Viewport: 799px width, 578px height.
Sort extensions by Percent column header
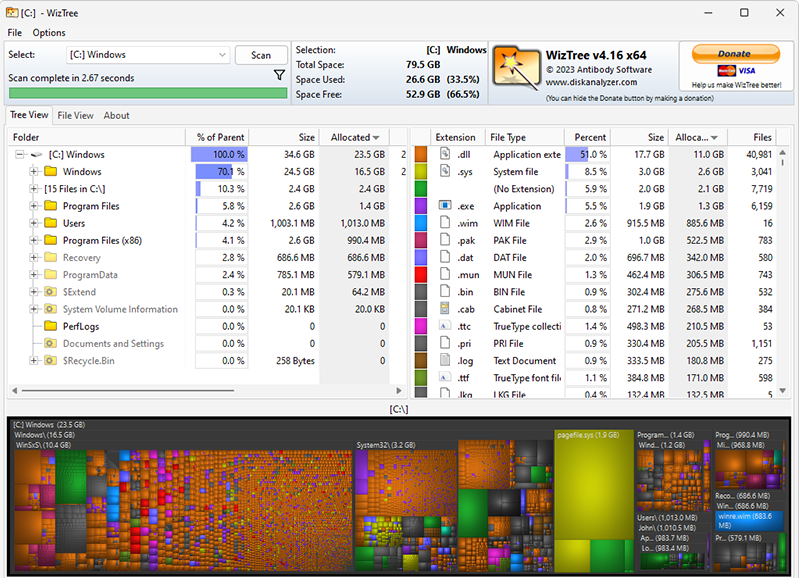(588, 137)
